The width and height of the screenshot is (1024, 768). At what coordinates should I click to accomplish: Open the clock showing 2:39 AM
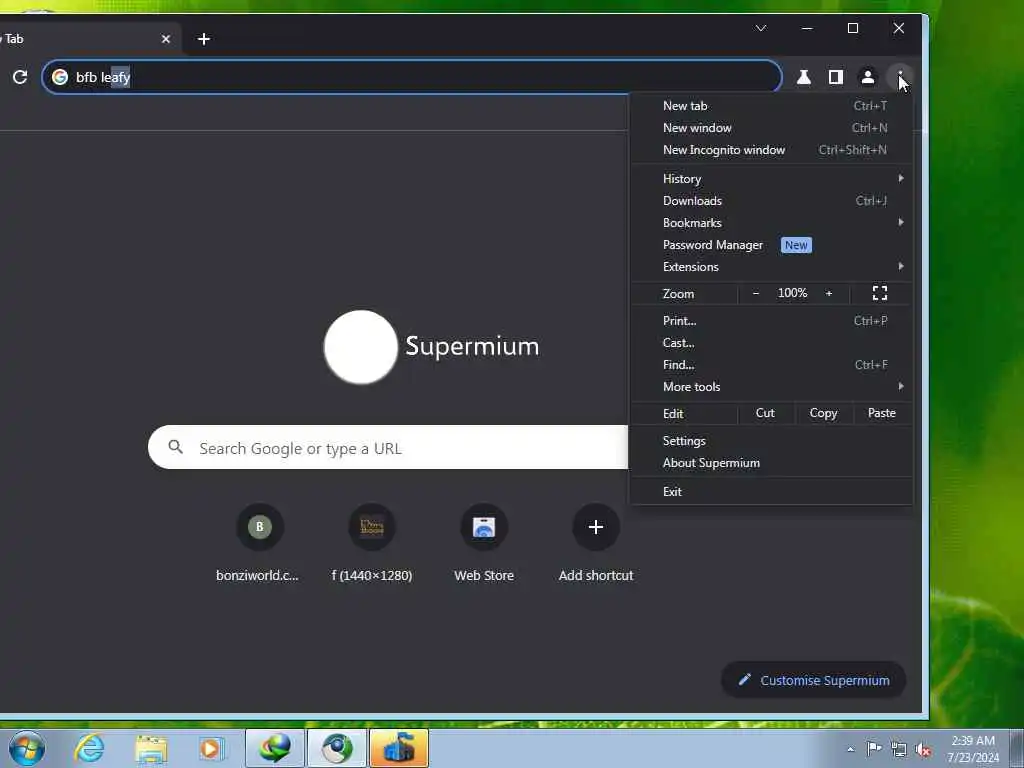click(x=973, y=748)
